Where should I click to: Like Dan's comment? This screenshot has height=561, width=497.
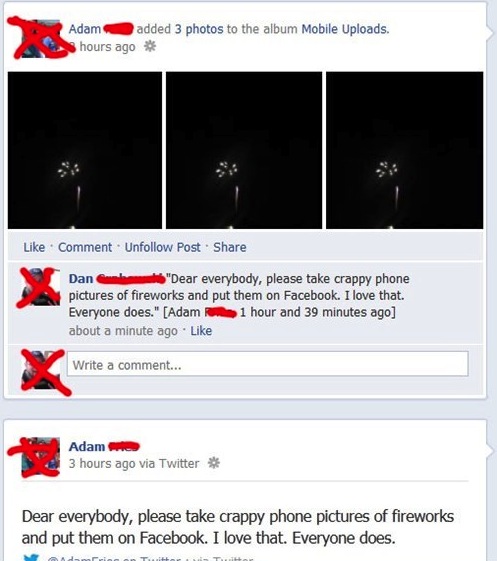201,331
